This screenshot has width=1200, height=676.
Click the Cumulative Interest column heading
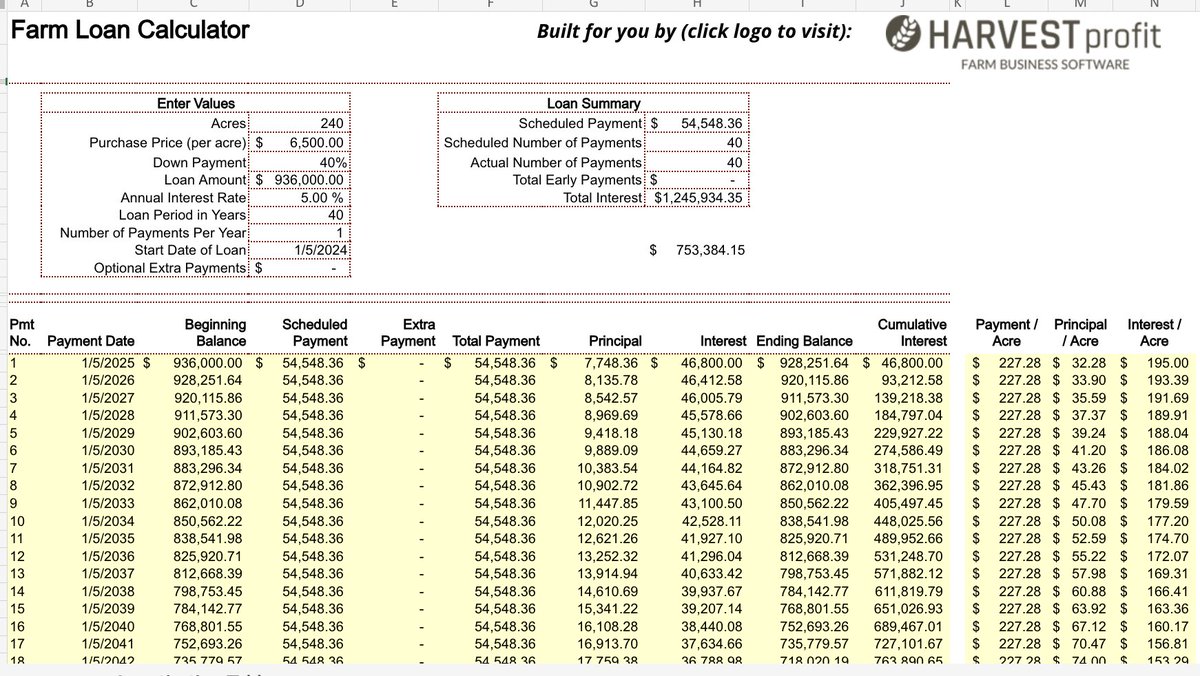[x=911, y=332]
